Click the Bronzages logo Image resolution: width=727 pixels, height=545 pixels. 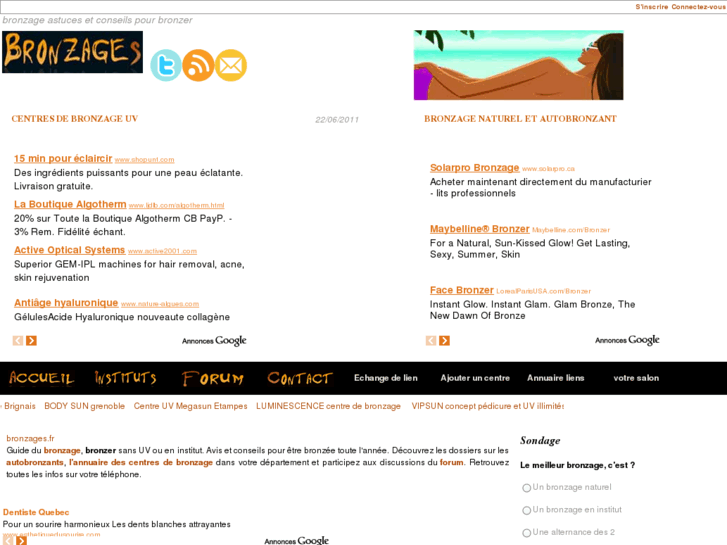72,52
